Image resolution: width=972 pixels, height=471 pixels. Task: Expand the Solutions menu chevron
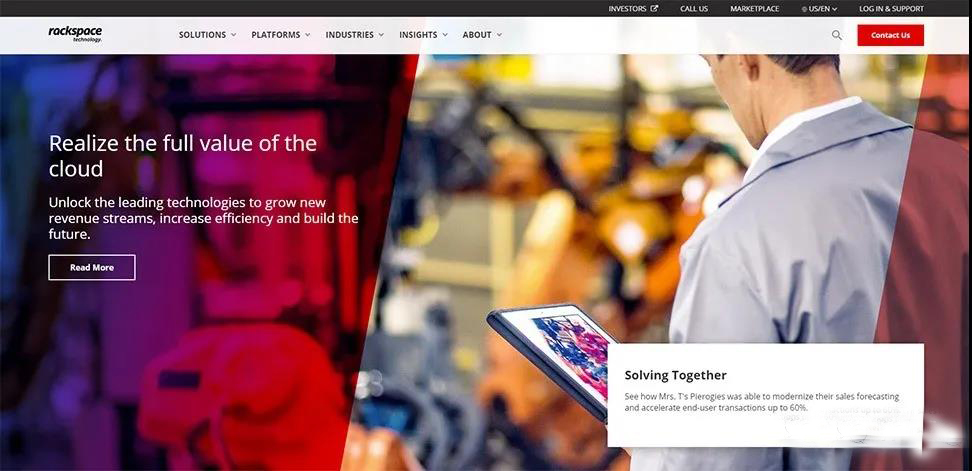[234, 35]
